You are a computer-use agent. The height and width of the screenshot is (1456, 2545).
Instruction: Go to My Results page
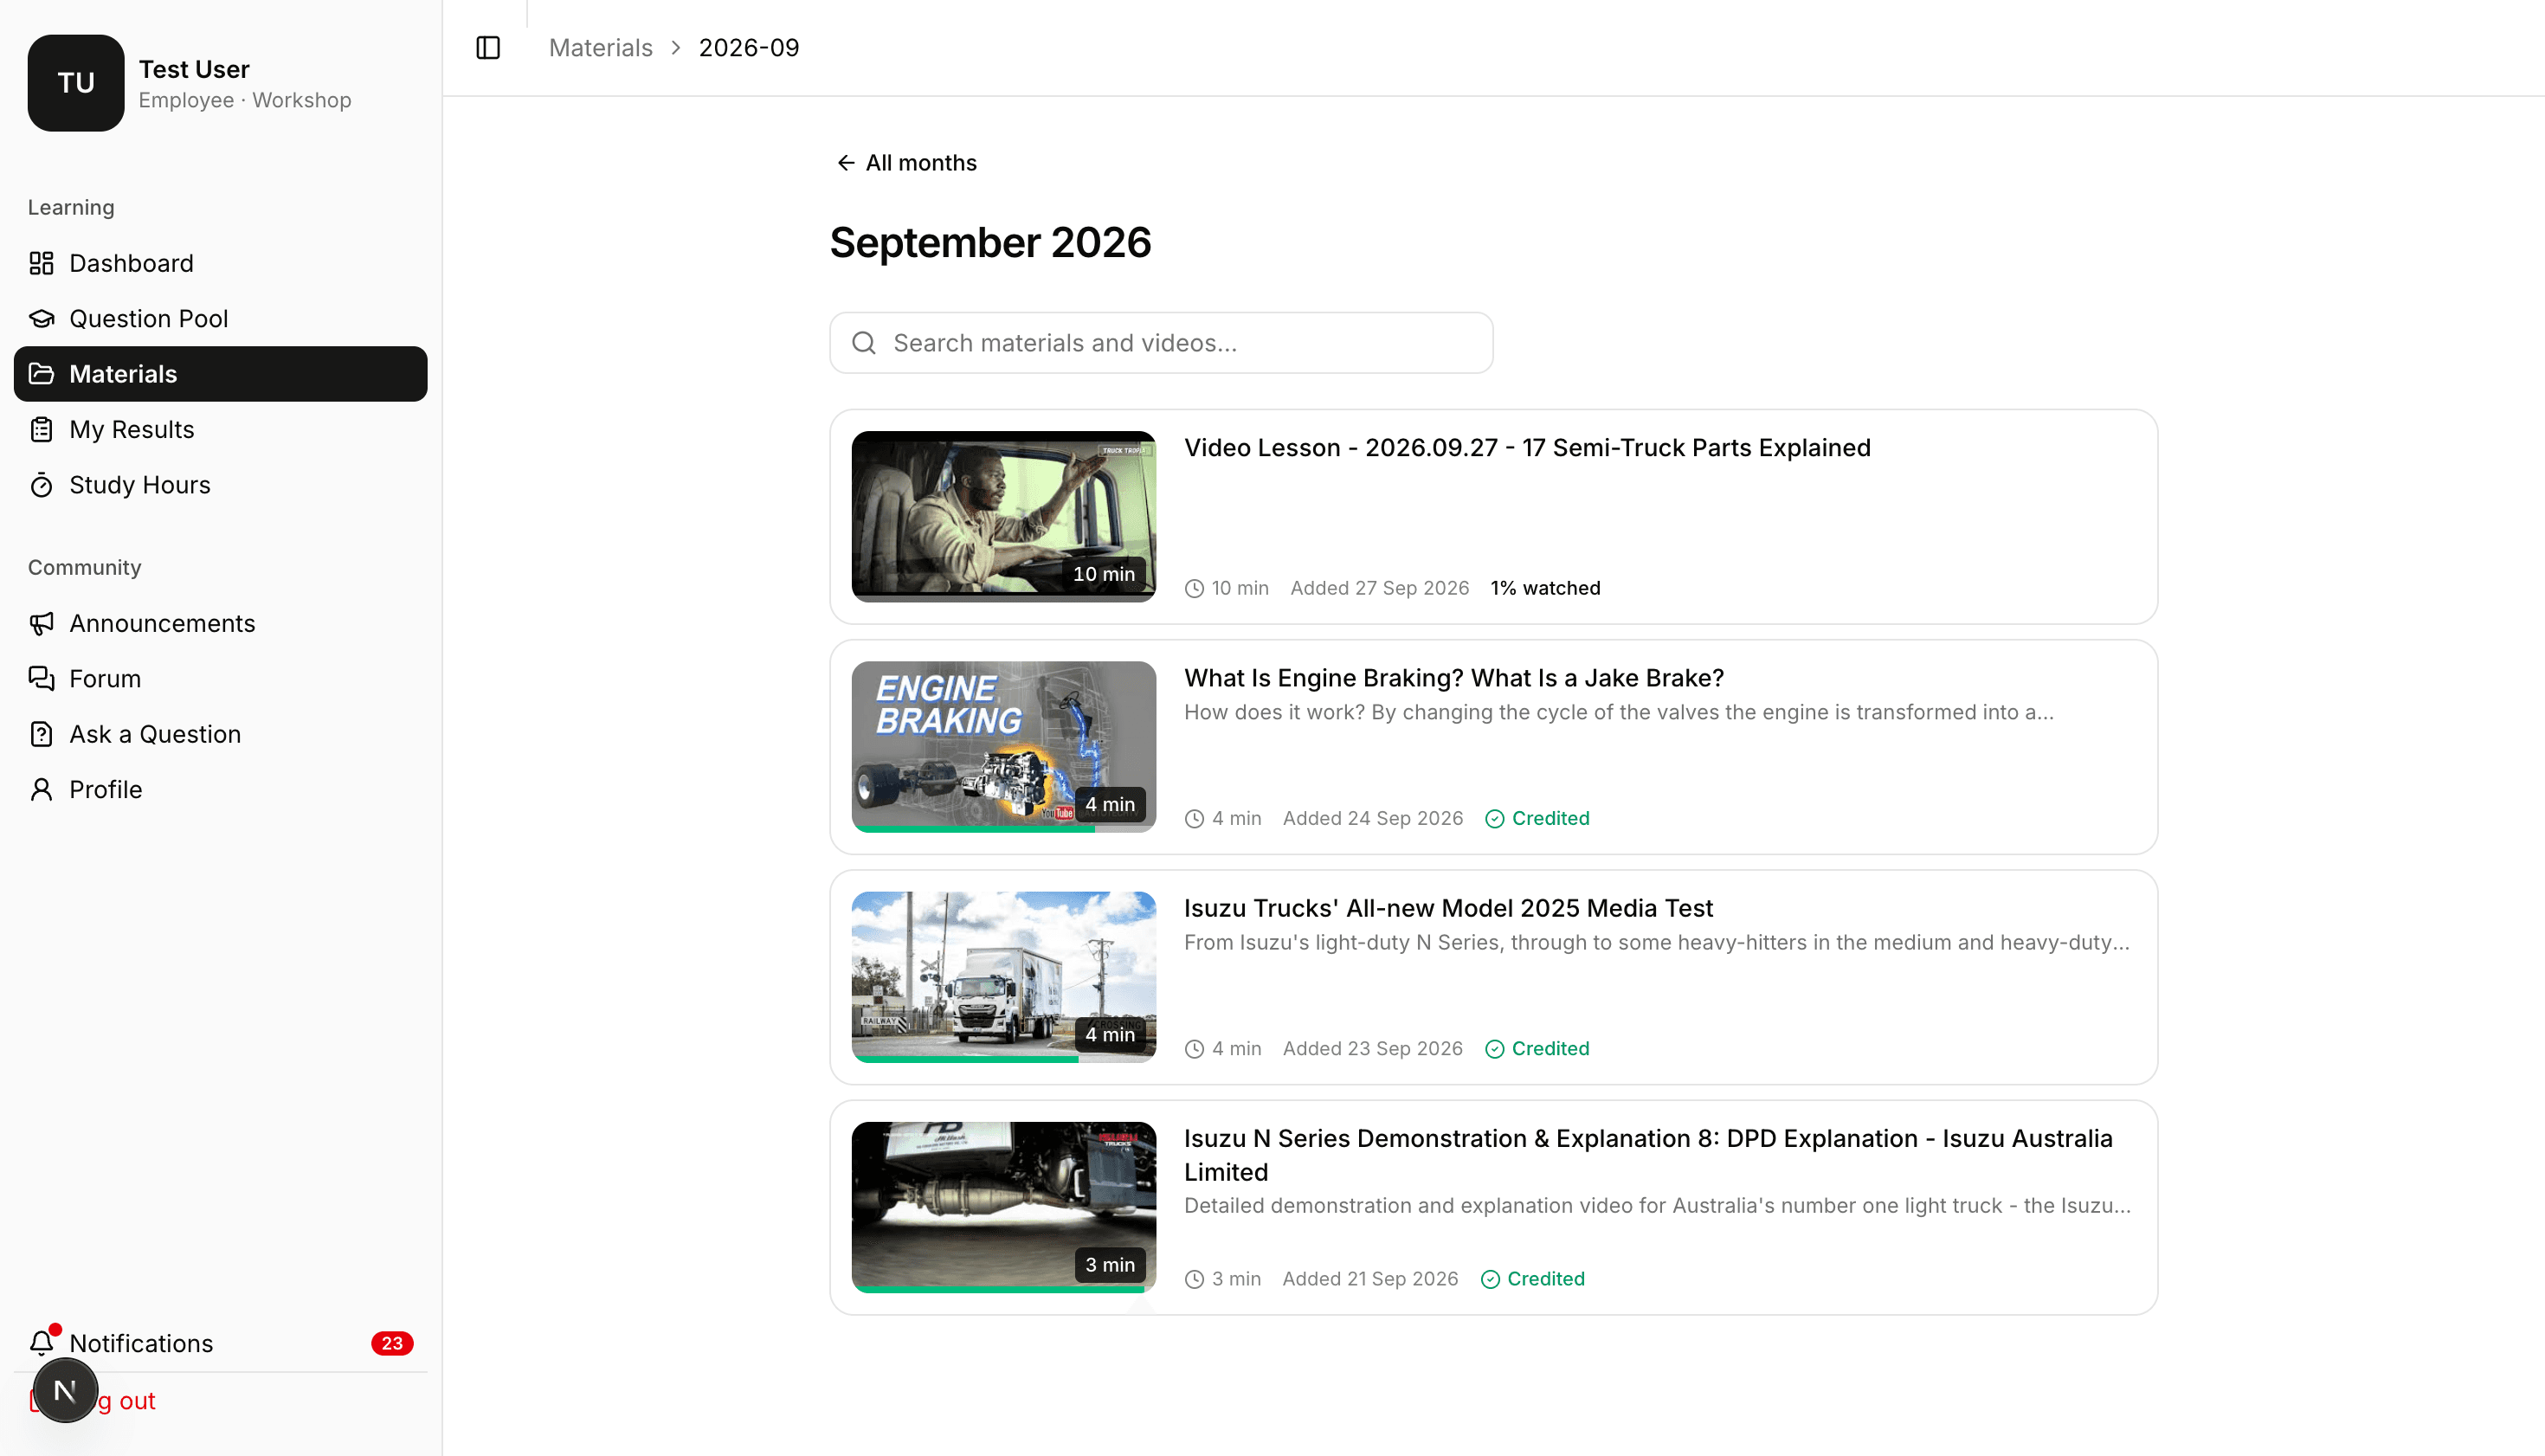point(221,430)
